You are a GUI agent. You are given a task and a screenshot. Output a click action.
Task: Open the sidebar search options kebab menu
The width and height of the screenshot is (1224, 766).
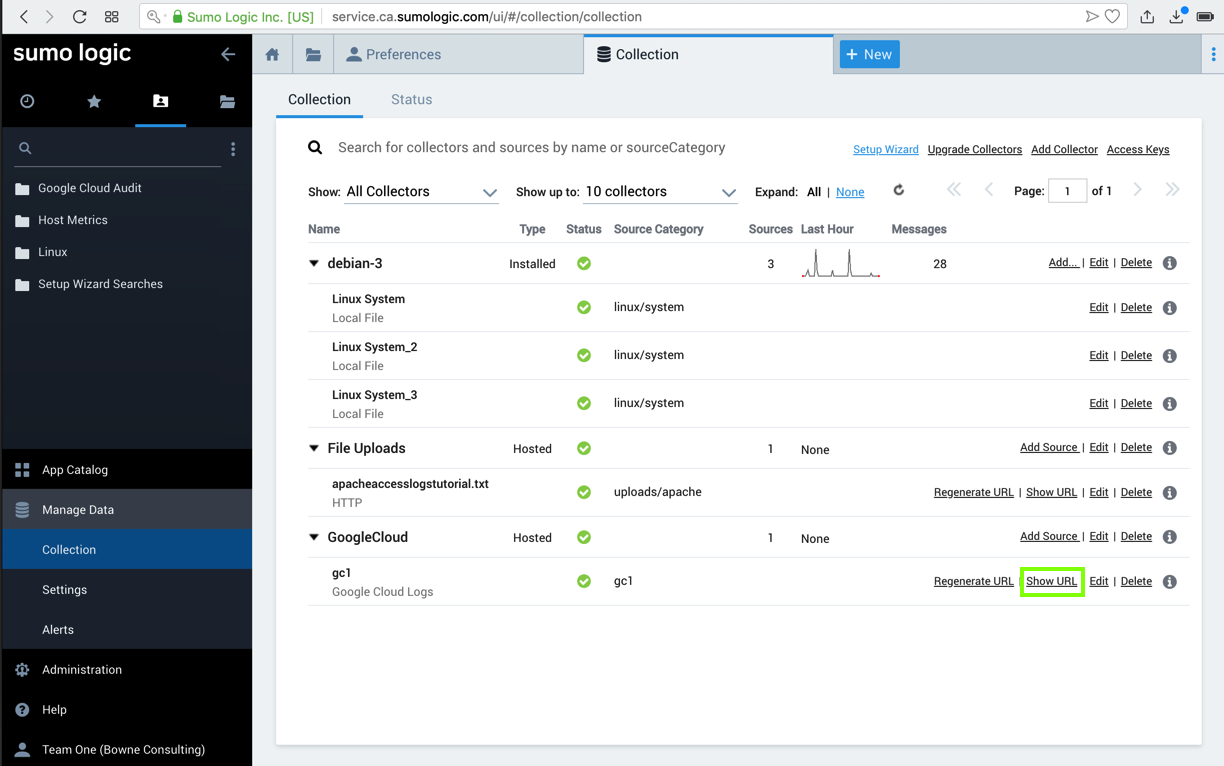point(233,149)
